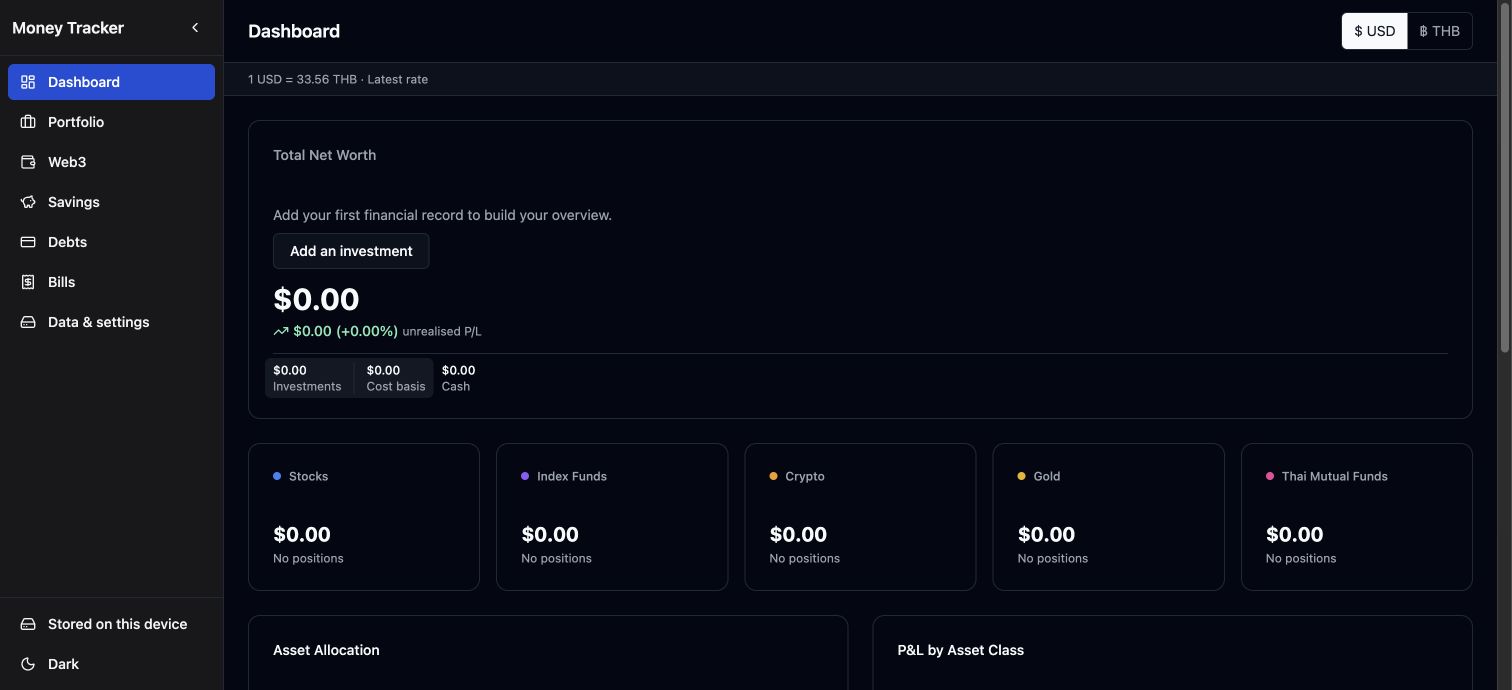Click the Portfolio briefcase icon

pos(28,122)
